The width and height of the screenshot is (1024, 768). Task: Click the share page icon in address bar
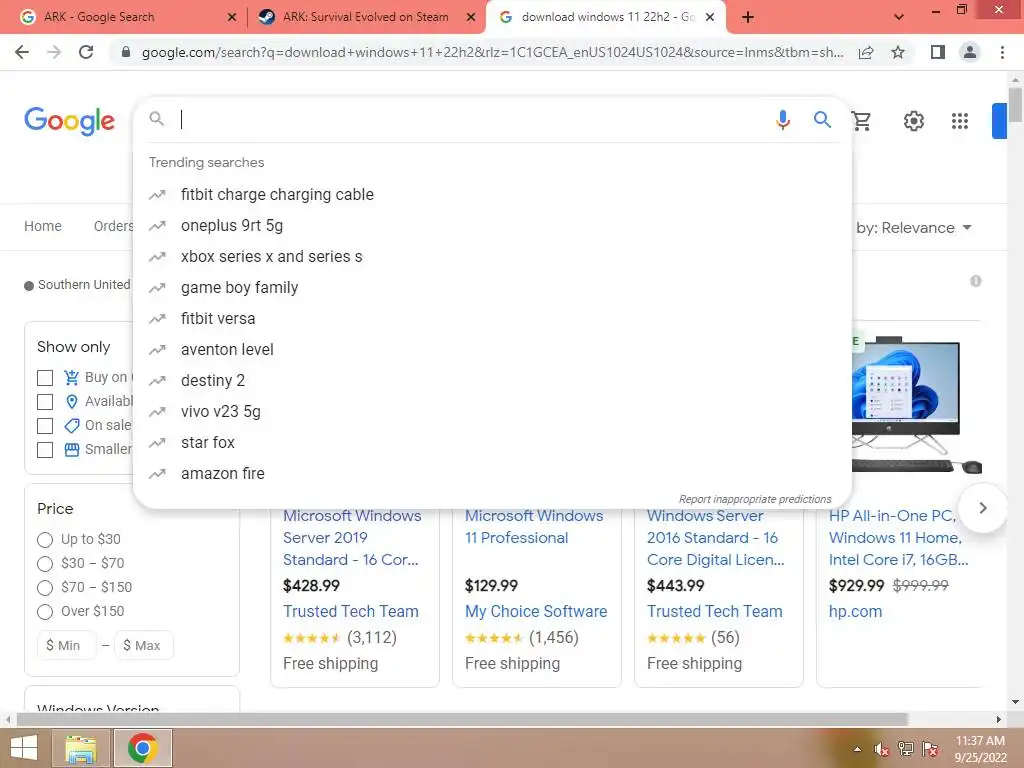866,52
